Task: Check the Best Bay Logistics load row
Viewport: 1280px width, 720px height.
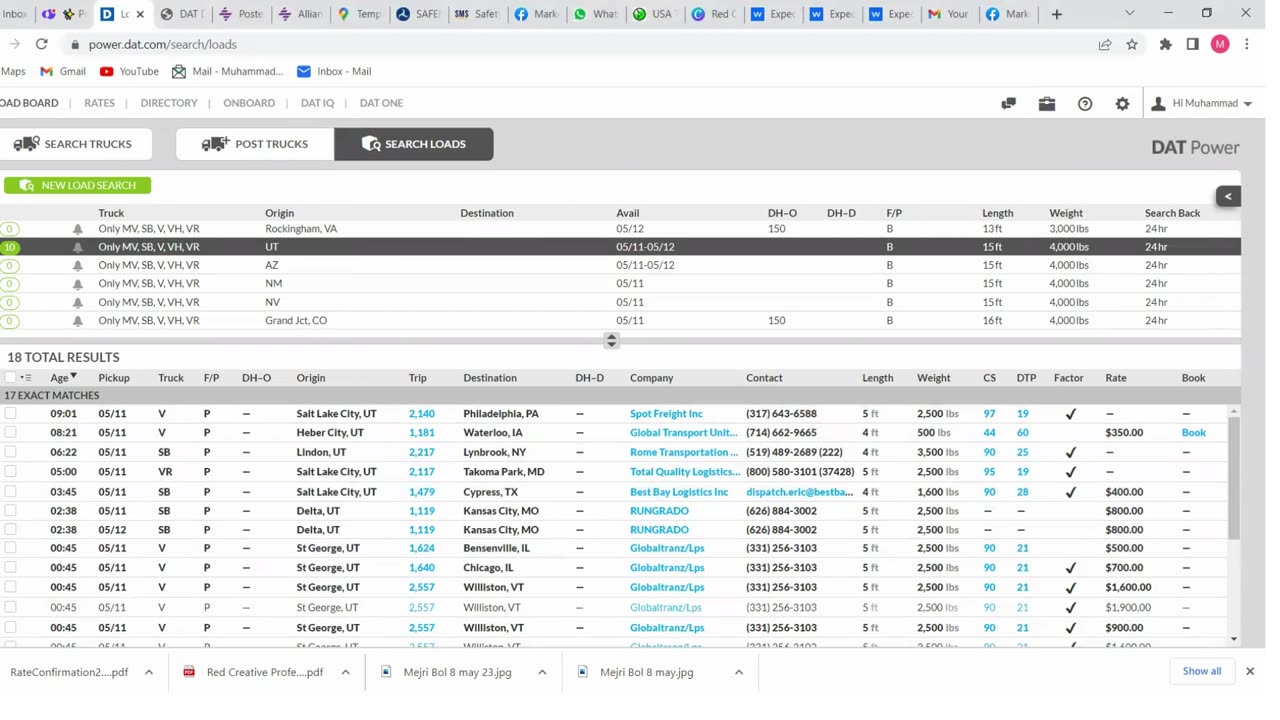Action: [10, 492]
